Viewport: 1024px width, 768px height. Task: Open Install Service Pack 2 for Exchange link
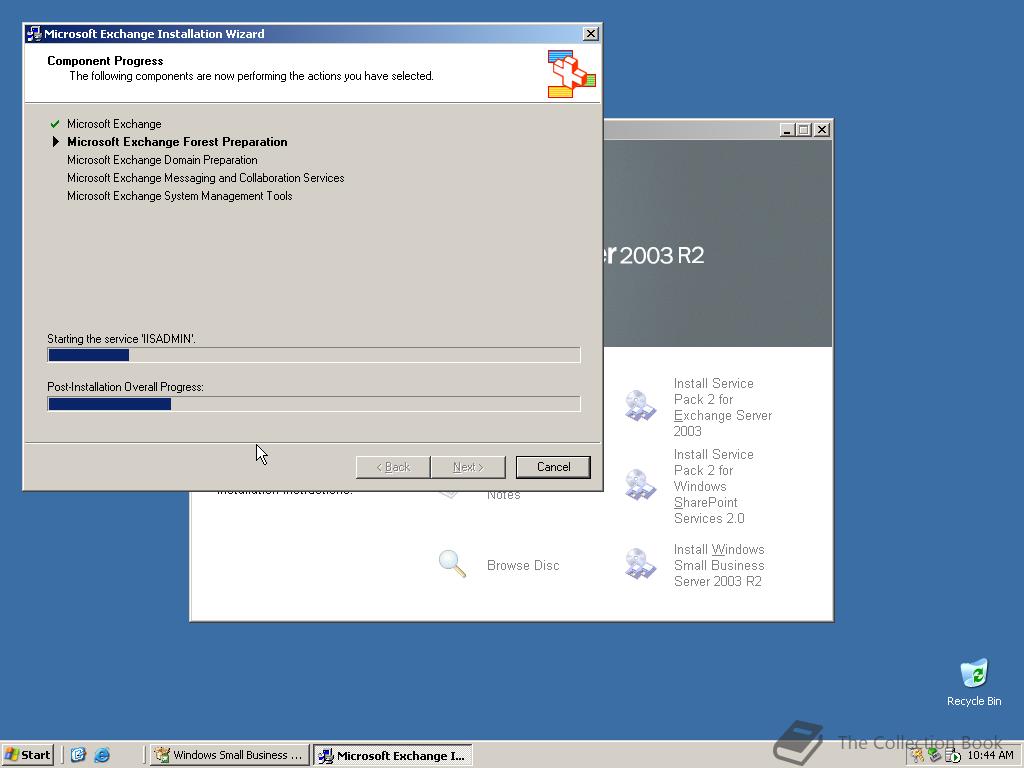(x=722, y=407)
